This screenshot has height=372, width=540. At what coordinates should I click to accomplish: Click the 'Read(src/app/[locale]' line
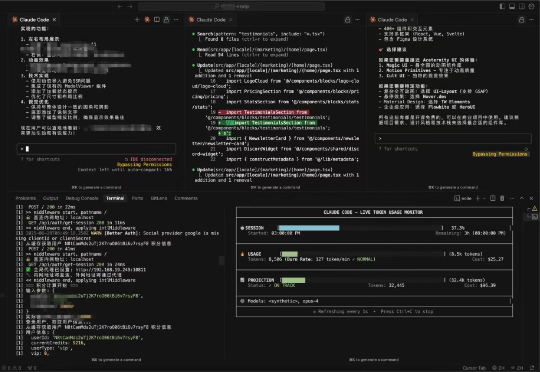pyautogui.click(x=260, y=50)
